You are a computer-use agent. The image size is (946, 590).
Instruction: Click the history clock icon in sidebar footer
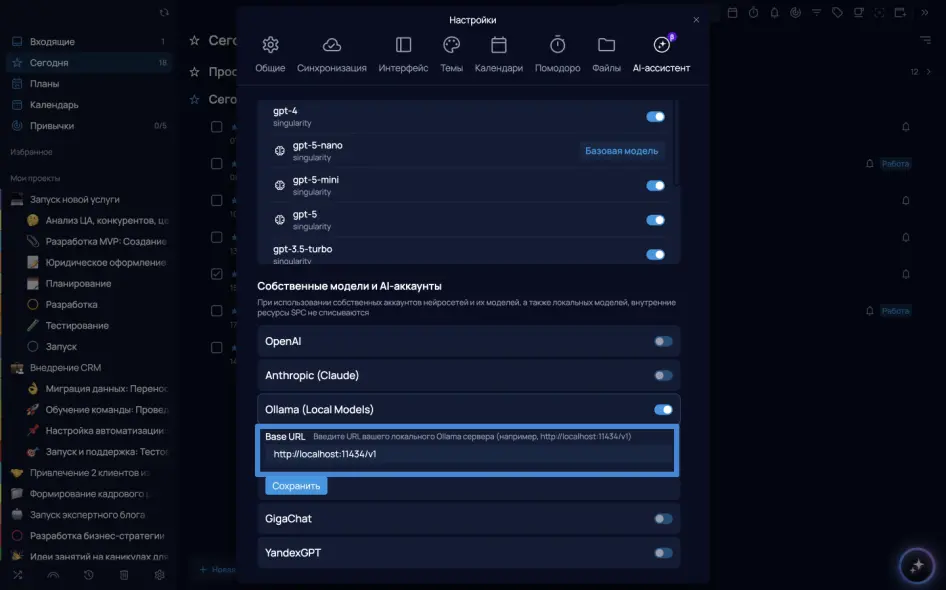[x=89, y=575]
